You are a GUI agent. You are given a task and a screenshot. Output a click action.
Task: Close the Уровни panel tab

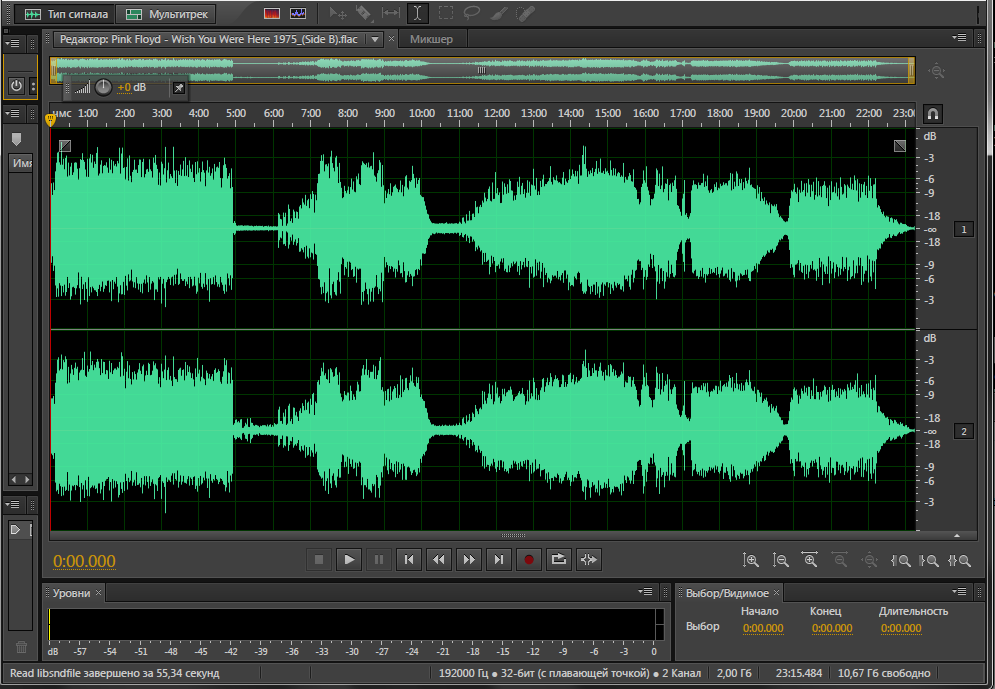pyautogui.click(x=98, y=593)
